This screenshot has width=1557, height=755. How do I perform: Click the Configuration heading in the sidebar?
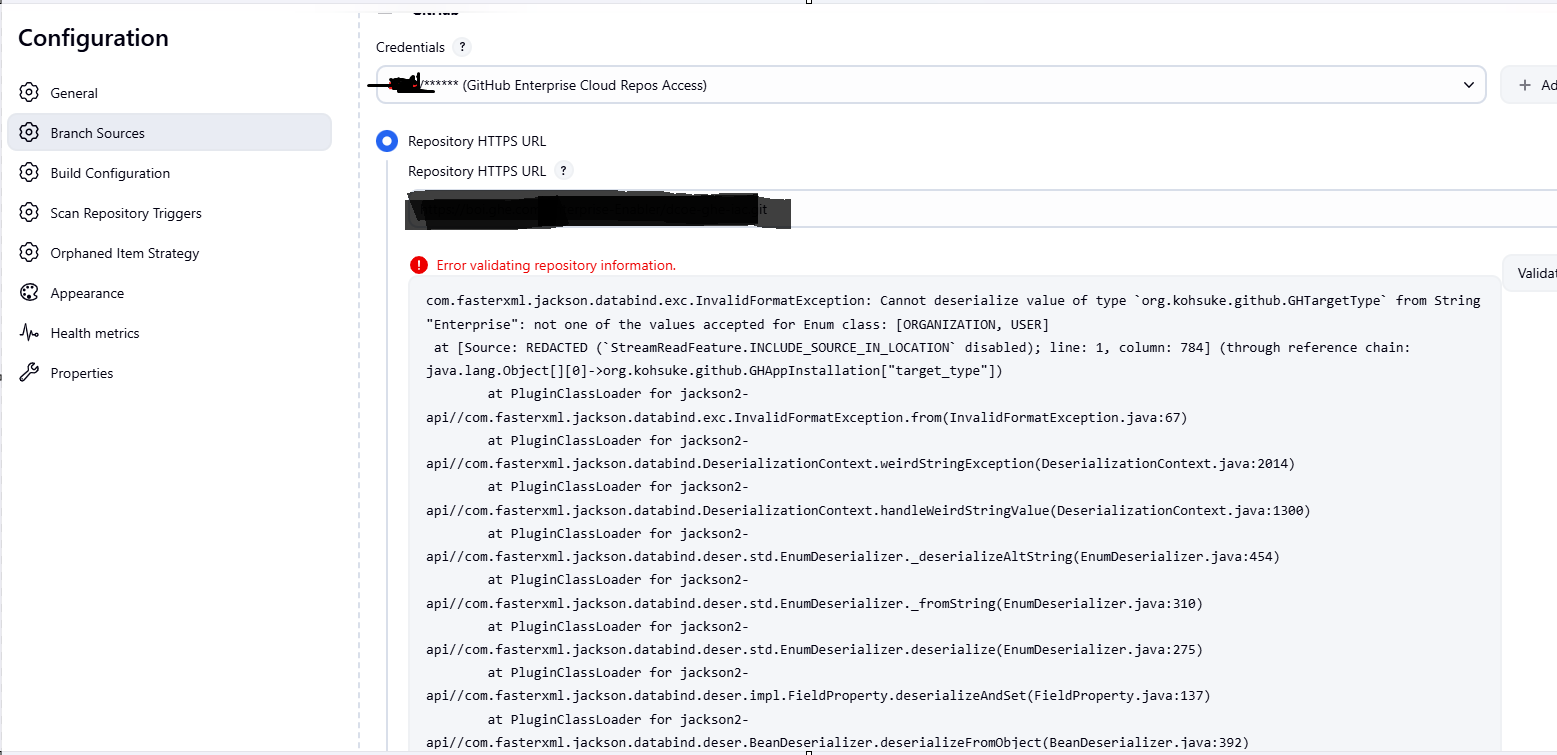click(x=93, y=38)
